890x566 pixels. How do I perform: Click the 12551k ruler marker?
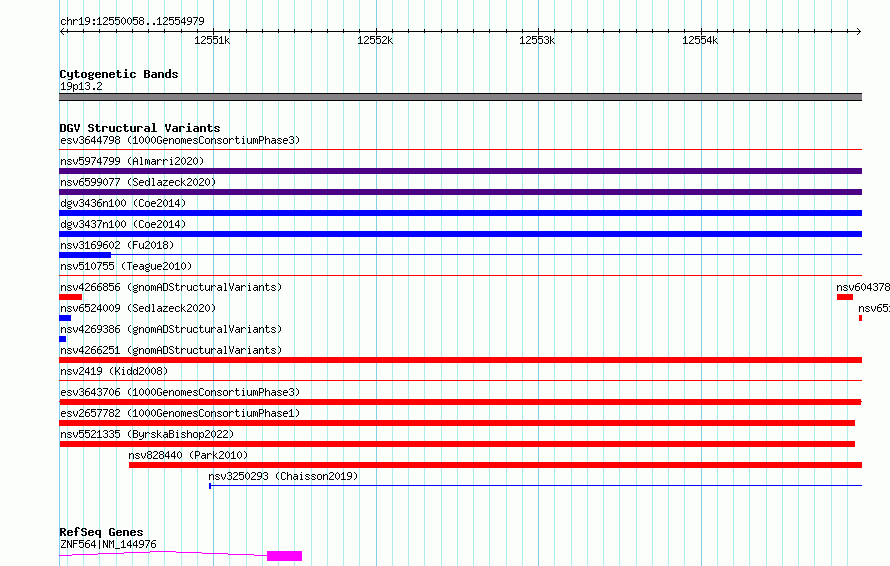(212, 40)
